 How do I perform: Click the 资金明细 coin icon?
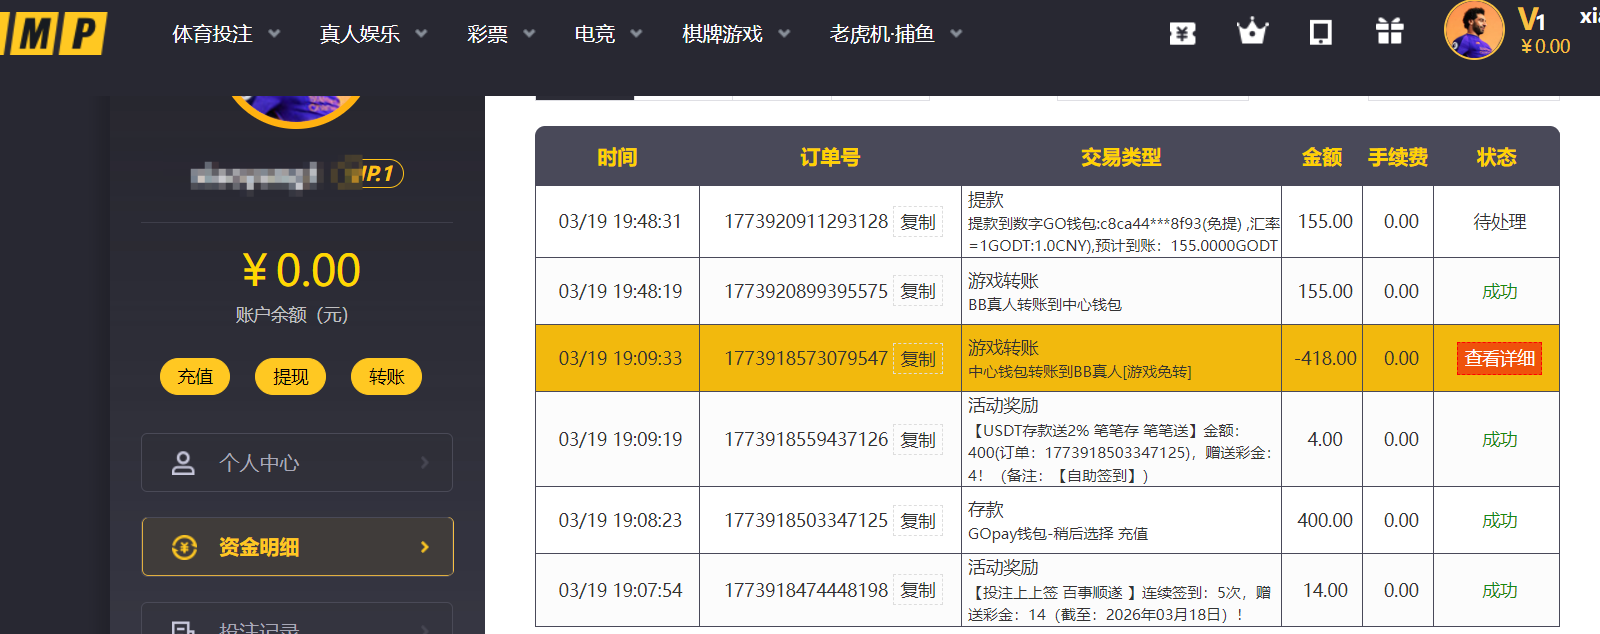(184, 547)
